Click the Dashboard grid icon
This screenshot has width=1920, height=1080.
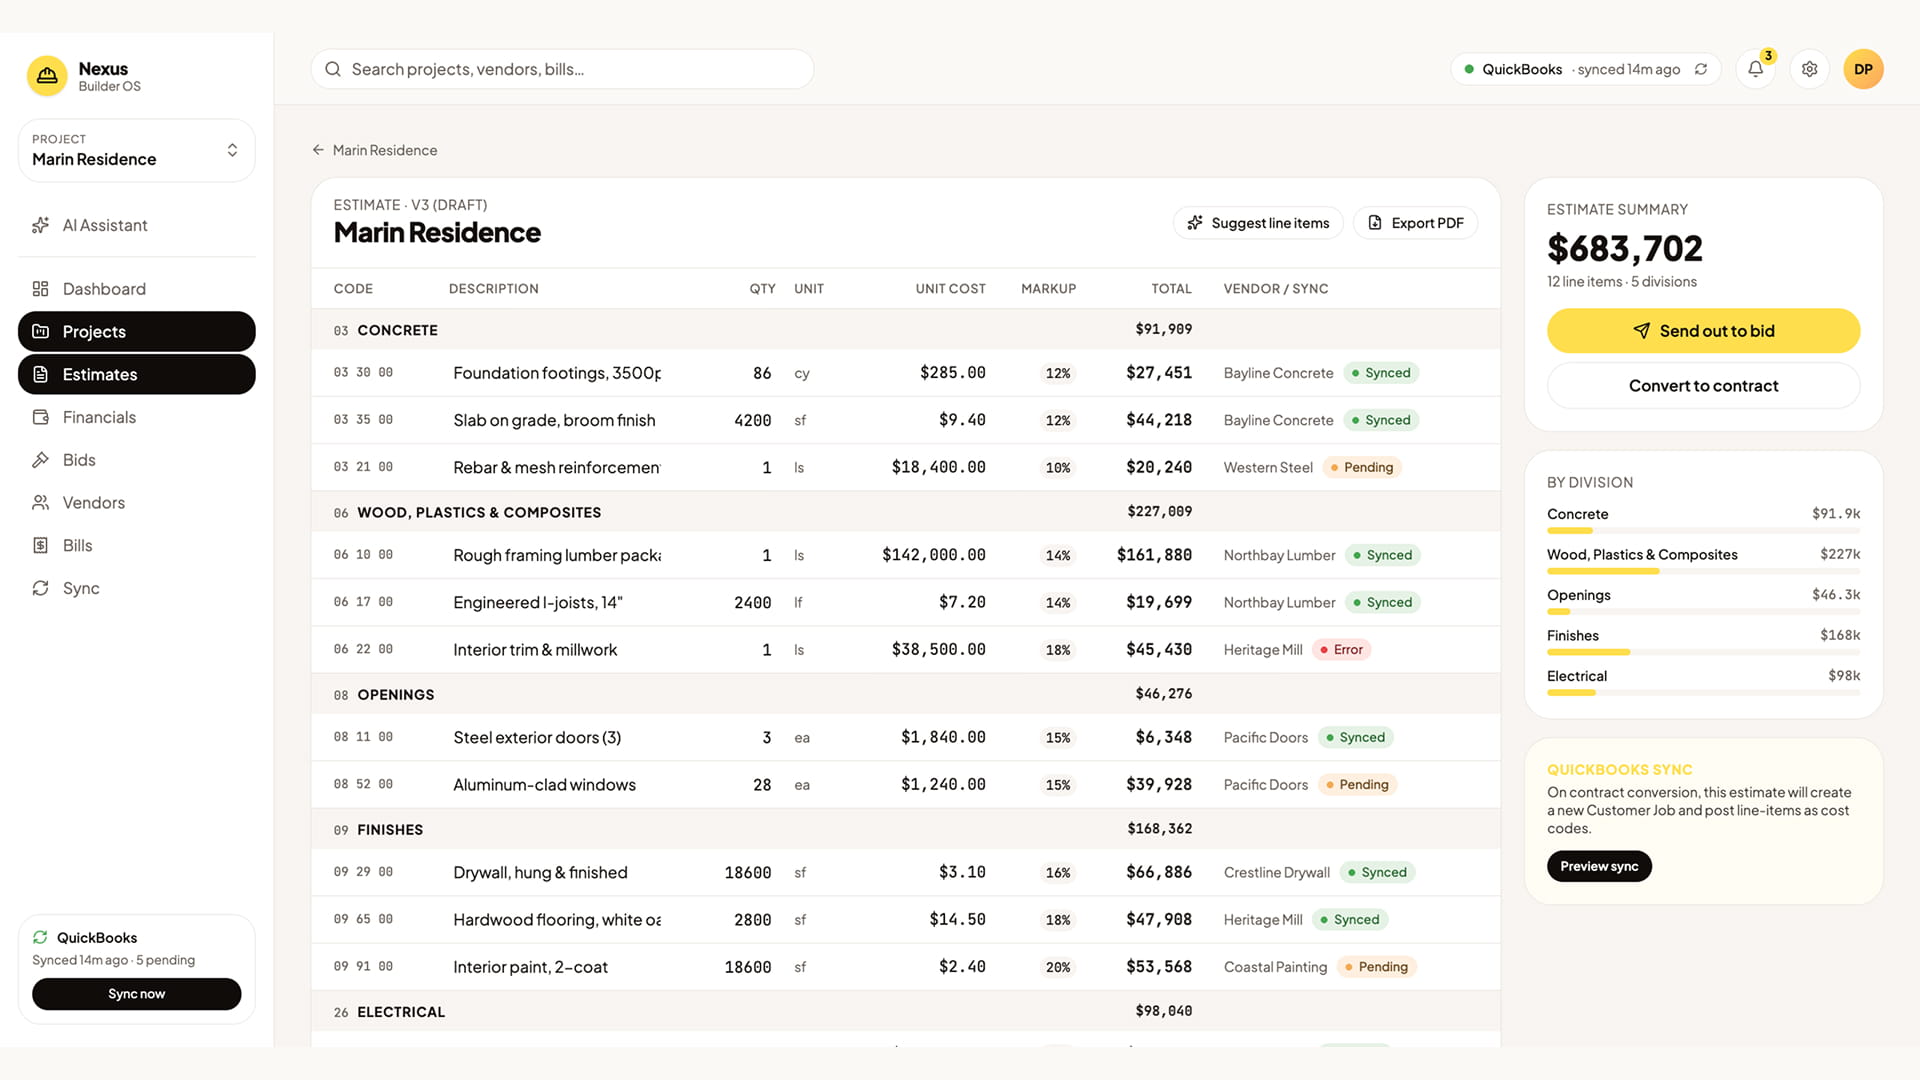pyautogui.click(x=41, y=289)
